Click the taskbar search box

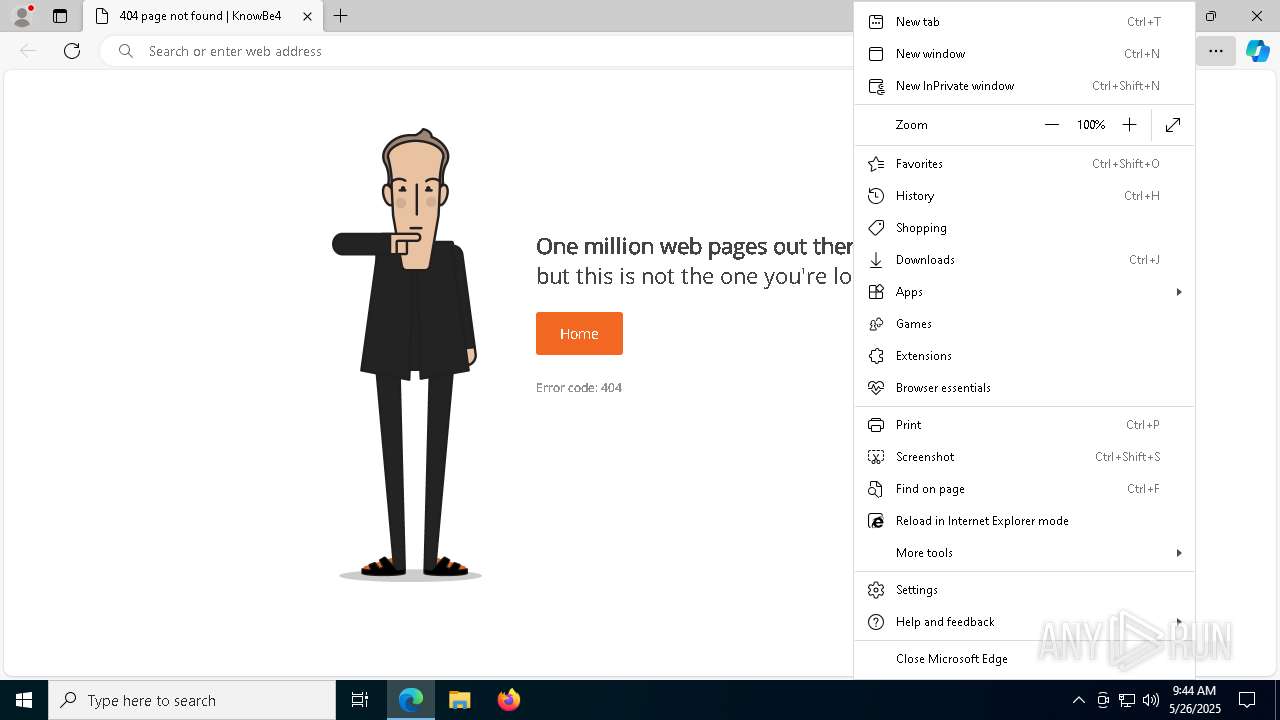coord(192,700)
